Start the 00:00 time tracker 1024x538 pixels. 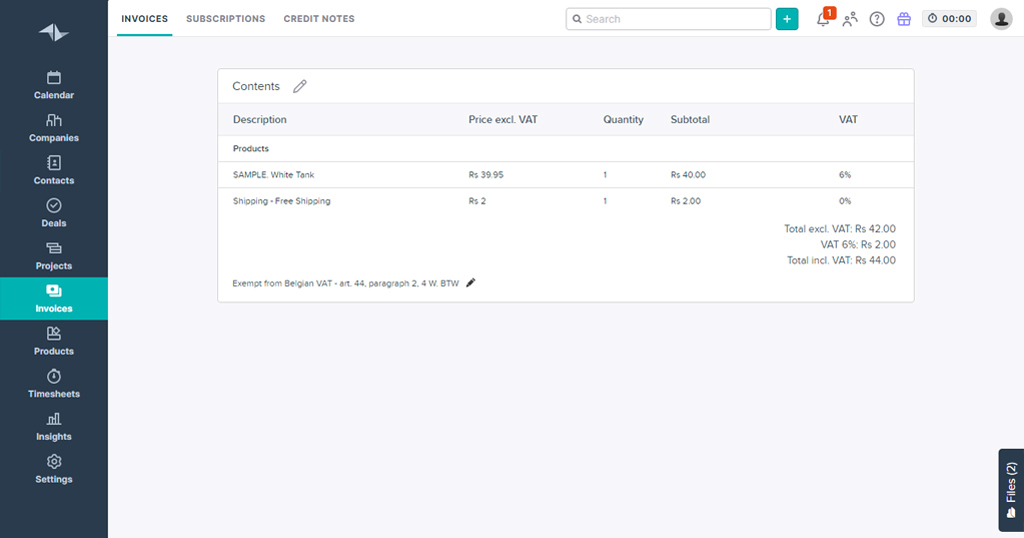pyautogui.click(x=949, y=19)
